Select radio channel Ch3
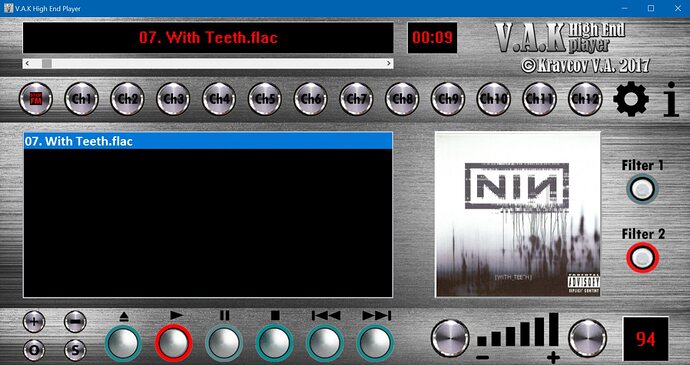The width and height of the screenshot is (690, 365). 173,99
